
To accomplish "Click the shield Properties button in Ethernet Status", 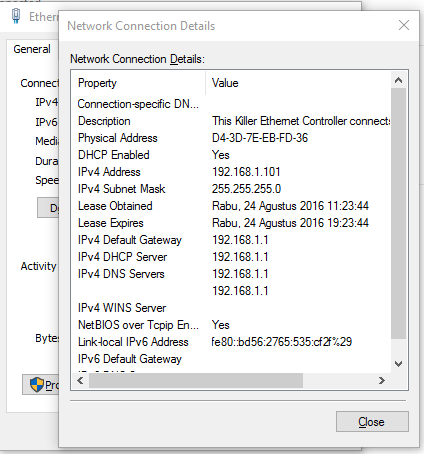I will tap(41, 385).
